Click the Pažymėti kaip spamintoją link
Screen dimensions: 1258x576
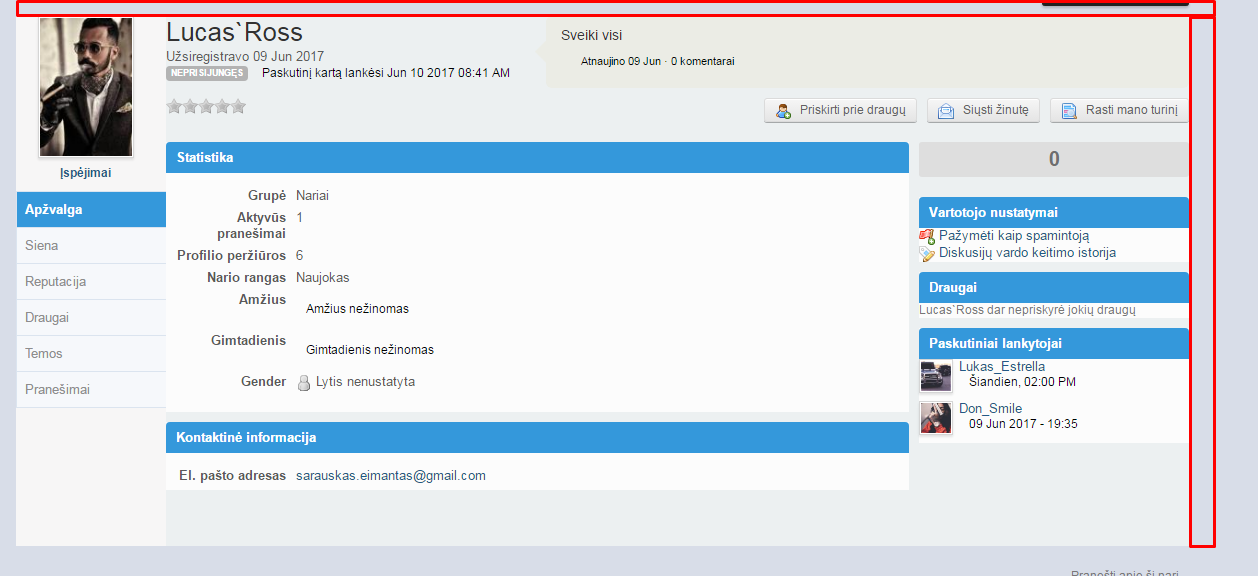click(1014, 236)
